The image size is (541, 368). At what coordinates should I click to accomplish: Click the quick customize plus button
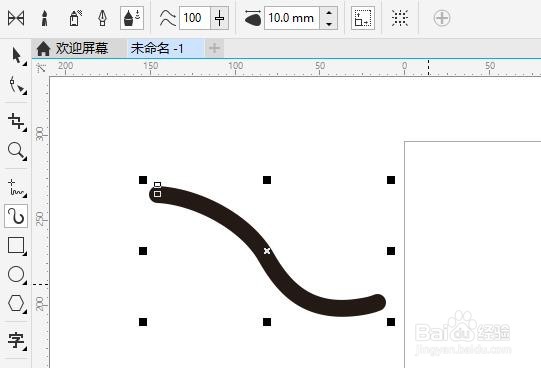[x=442, y=18]
